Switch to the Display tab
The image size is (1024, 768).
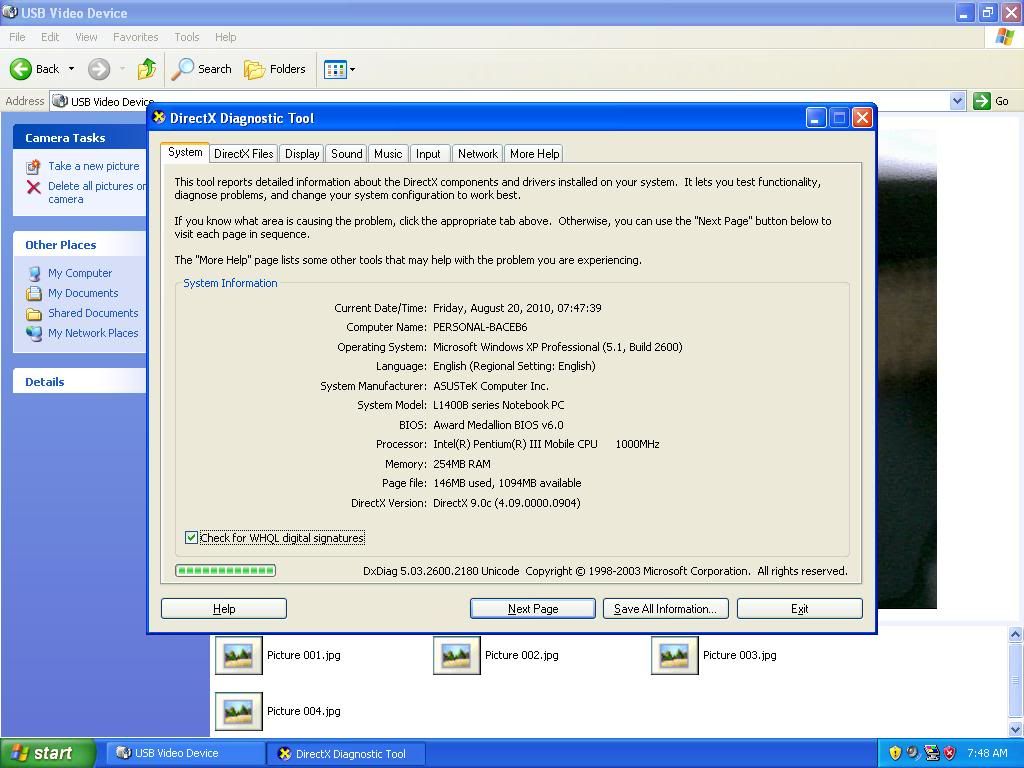(302, 153)
